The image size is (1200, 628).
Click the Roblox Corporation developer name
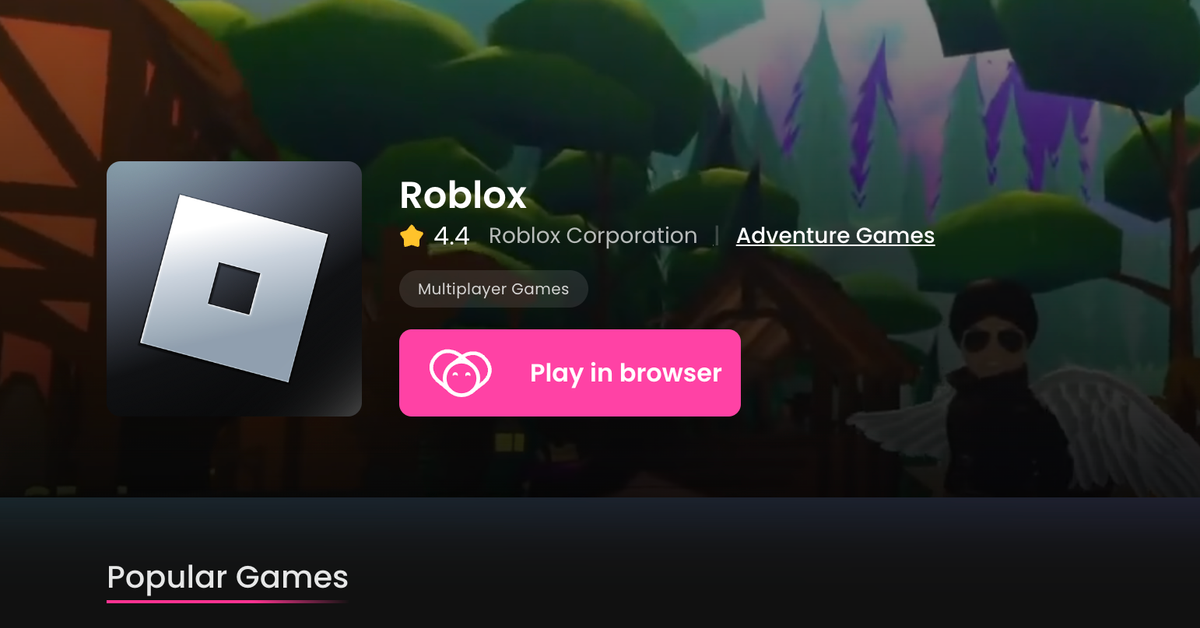coord(593,236)
